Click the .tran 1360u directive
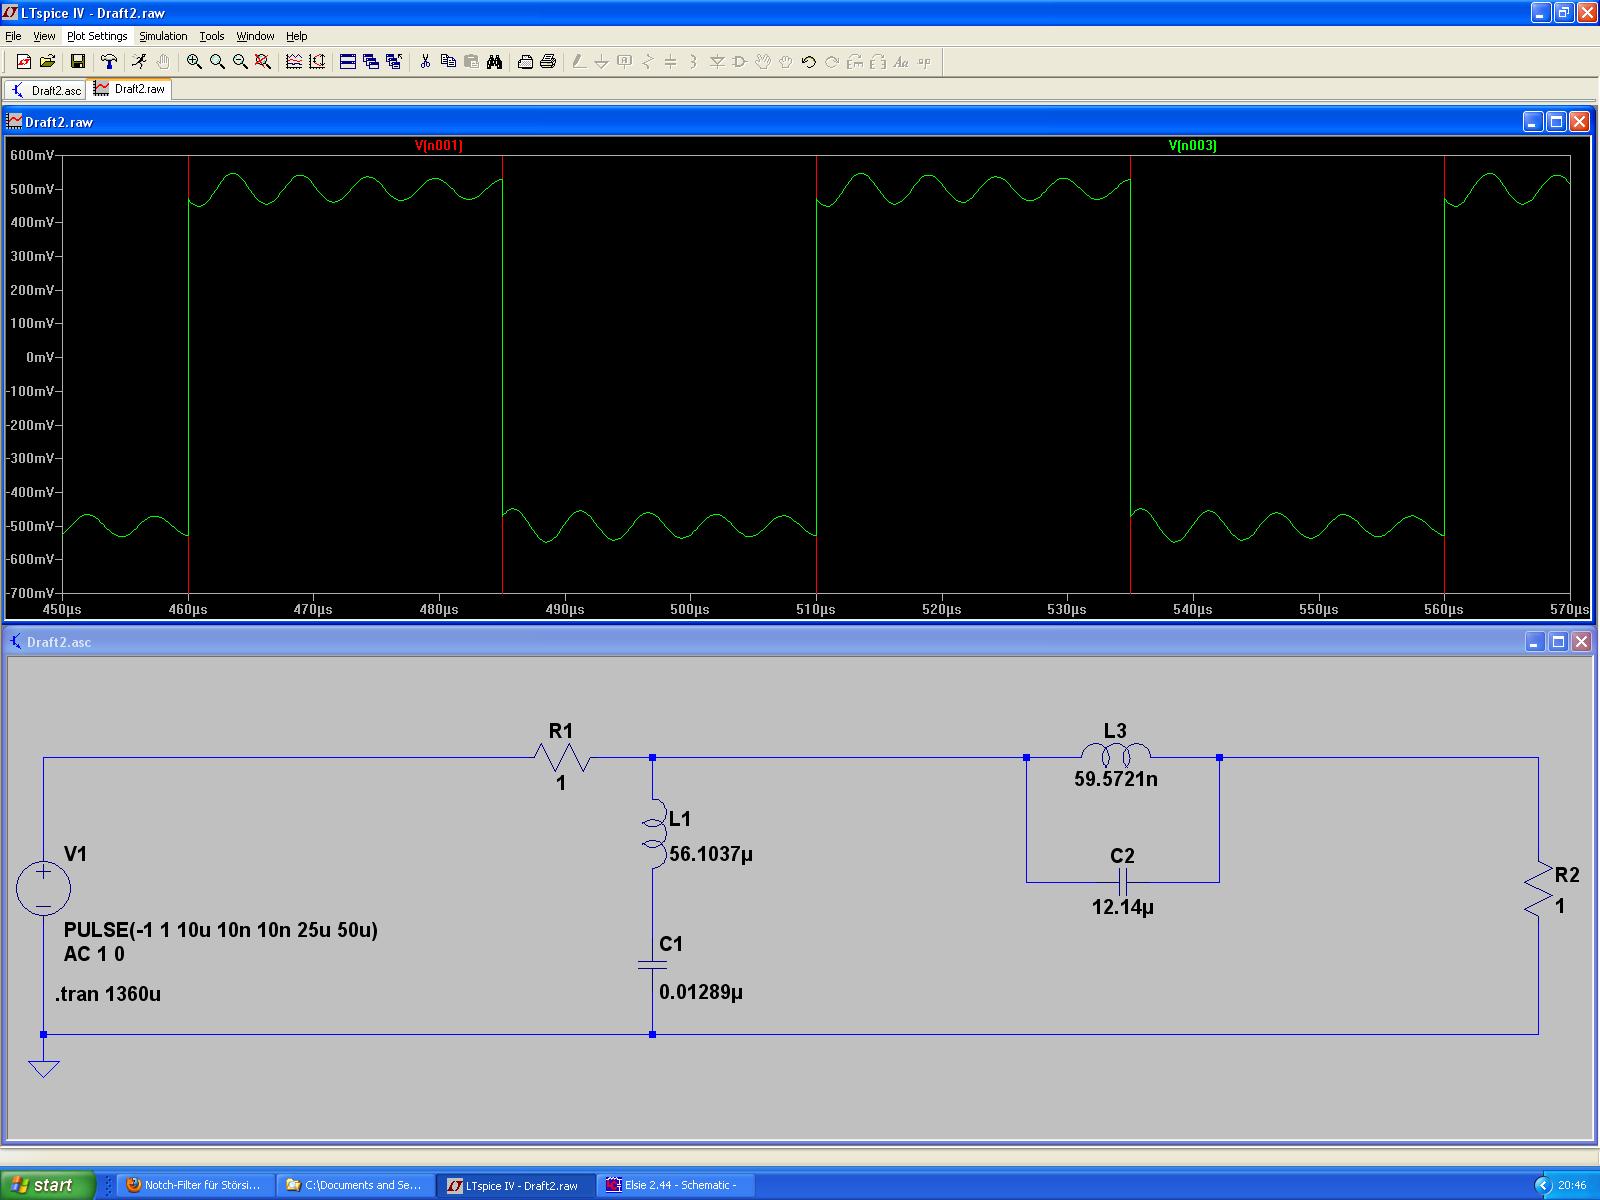1600x1200 pixels. click(x=108, y=994)
